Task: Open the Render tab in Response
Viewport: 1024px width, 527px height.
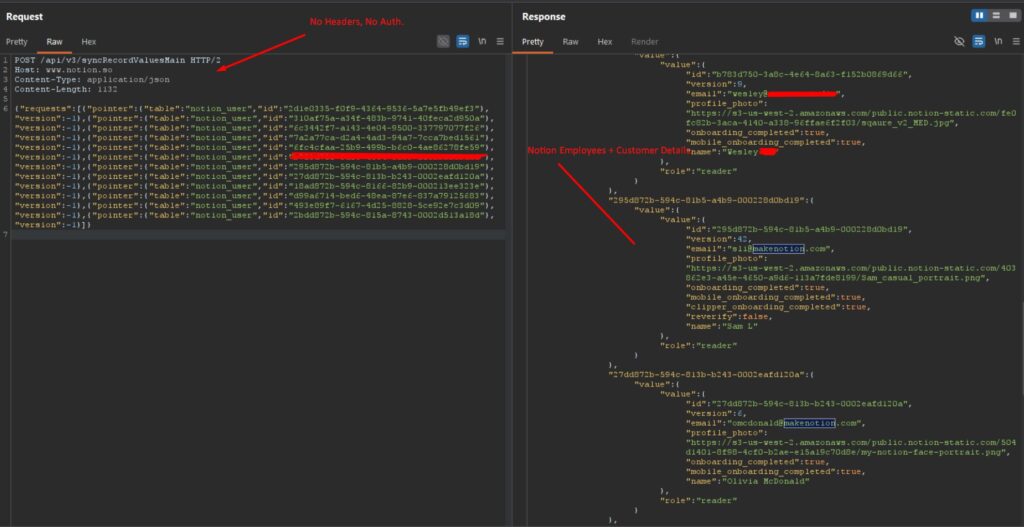Action: click(x=645, y=42)
